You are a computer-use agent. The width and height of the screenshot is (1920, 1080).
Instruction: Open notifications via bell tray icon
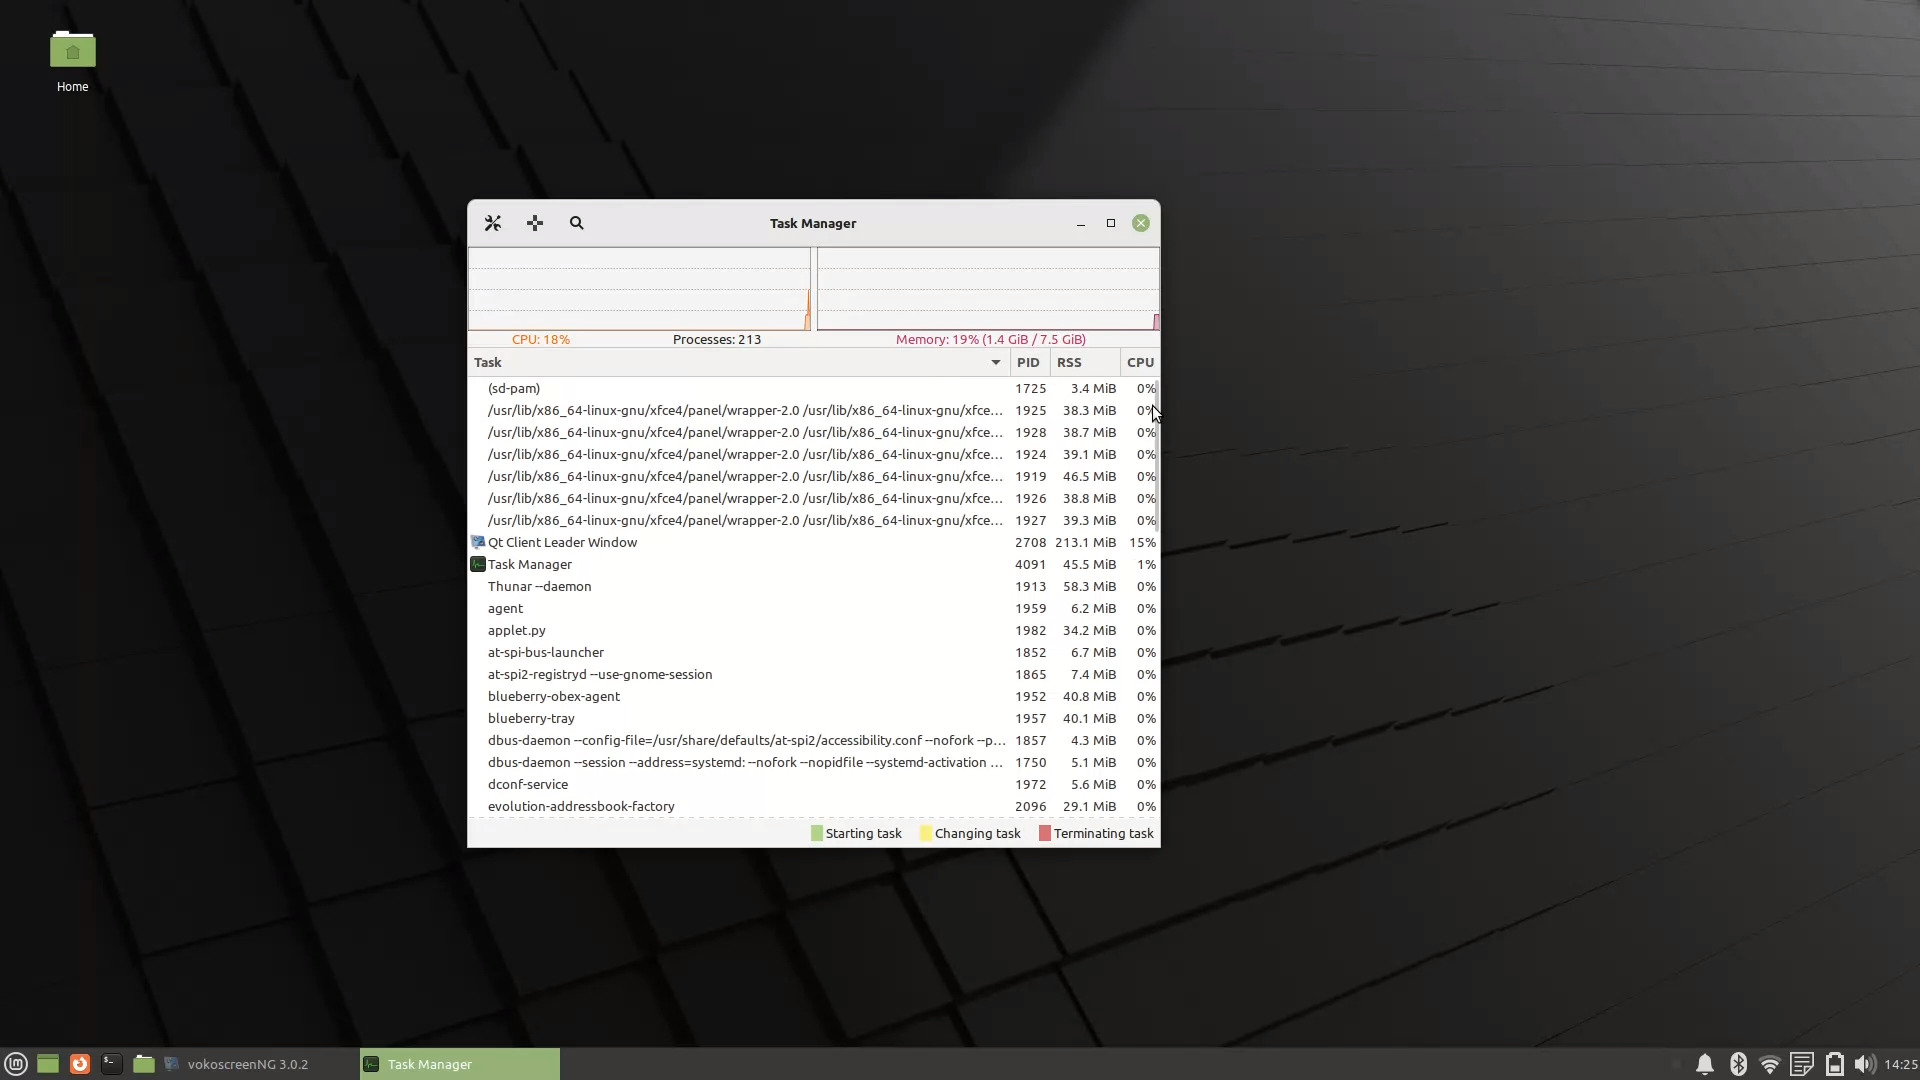1704,1064
